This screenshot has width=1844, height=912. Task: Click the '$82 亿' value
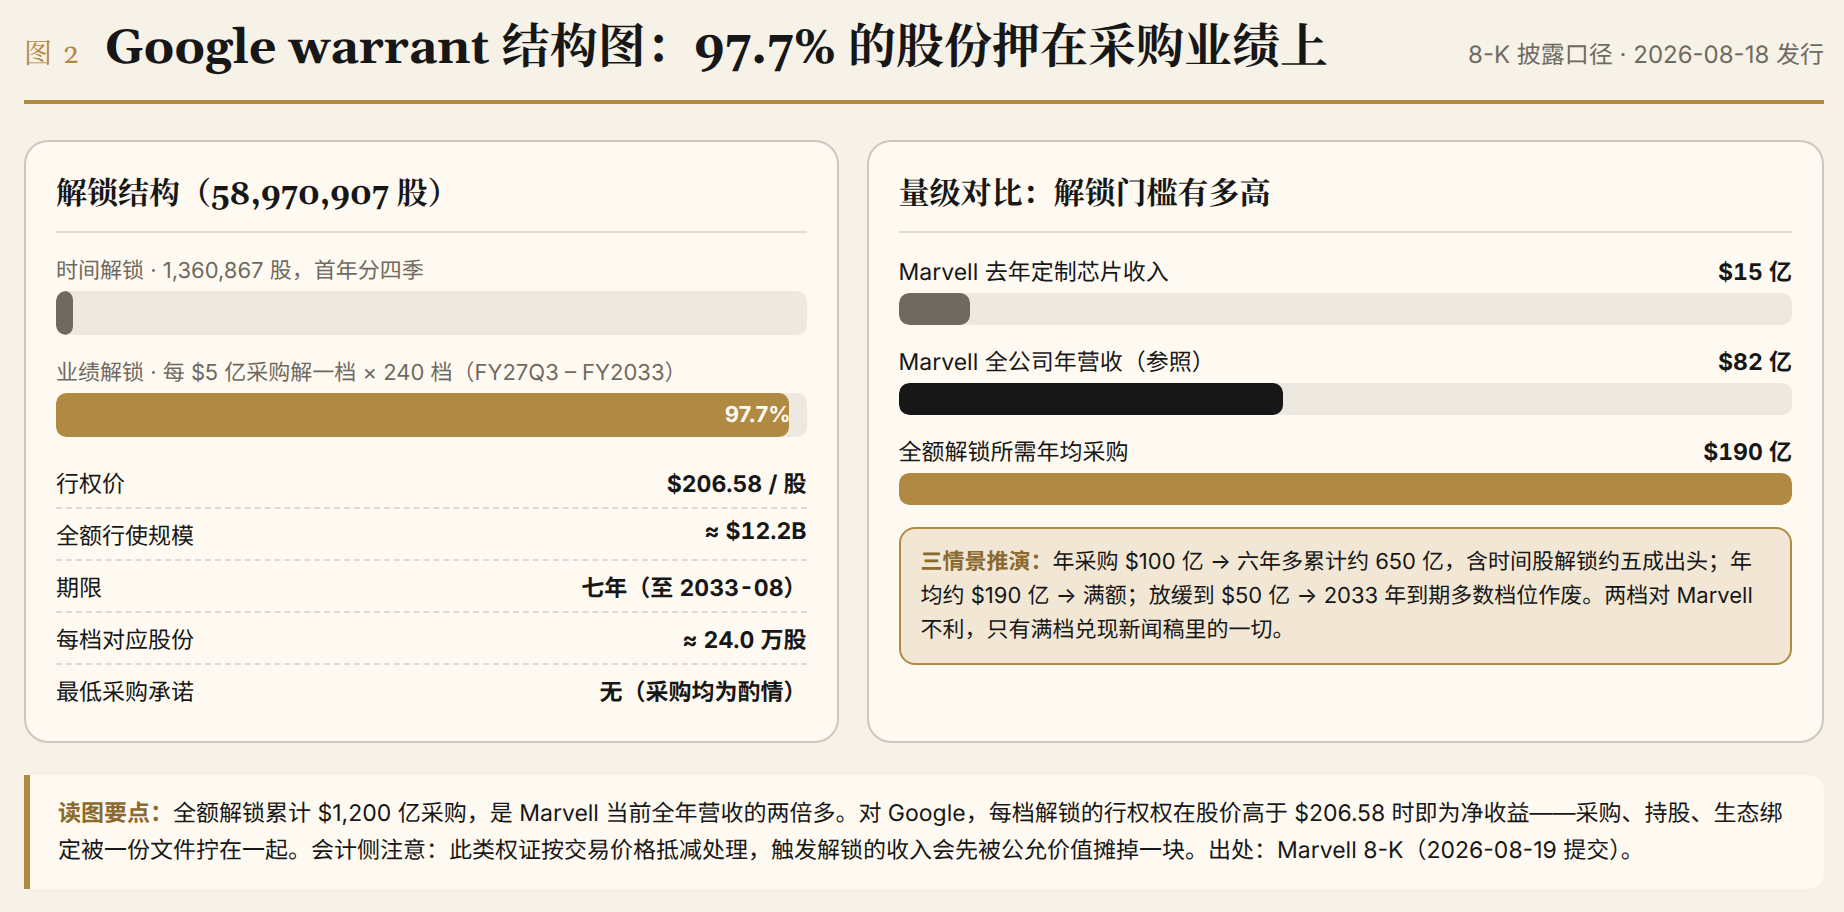[1754, 362]
